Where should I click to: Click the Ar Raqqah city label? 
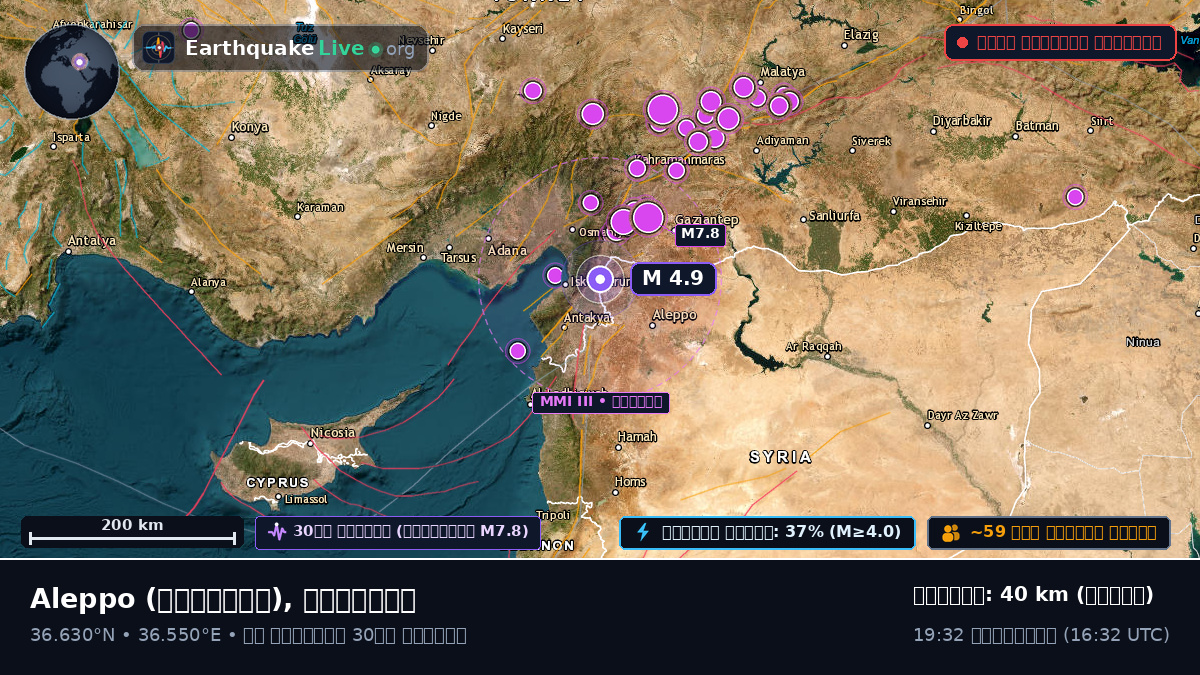tap(814, 346)
